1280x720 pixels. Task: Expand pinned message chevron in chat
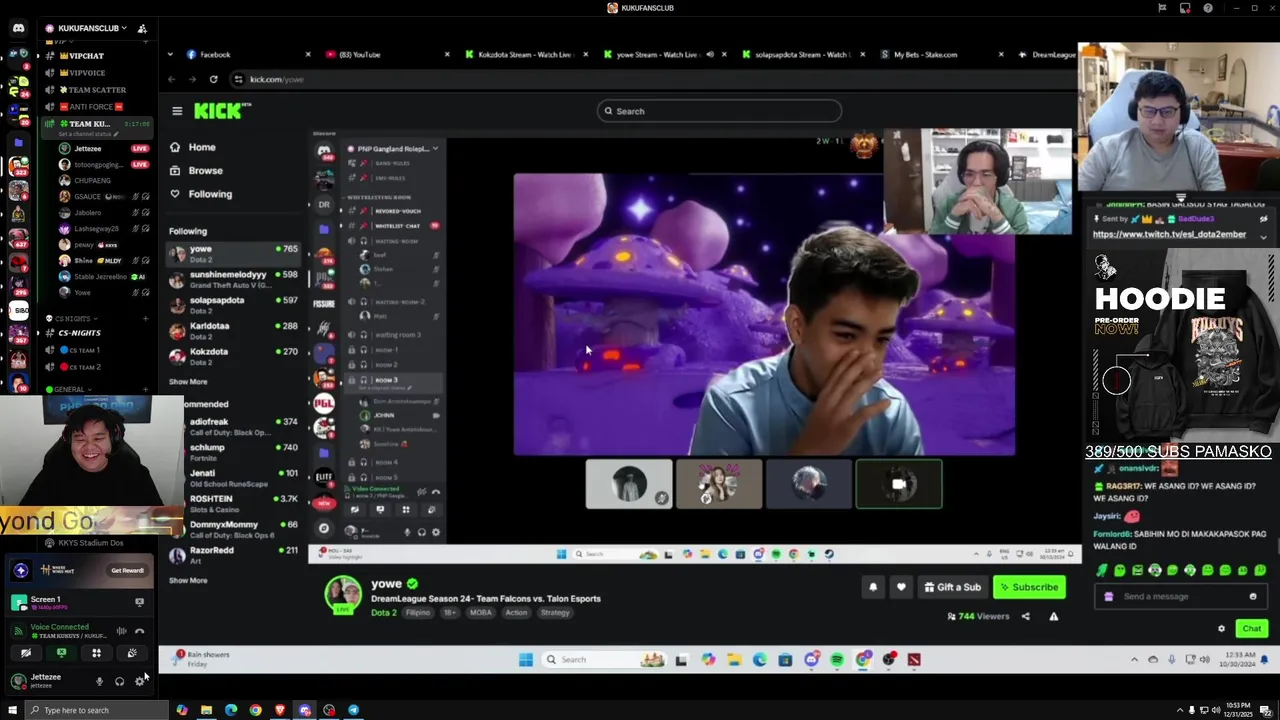(1263, 236)
